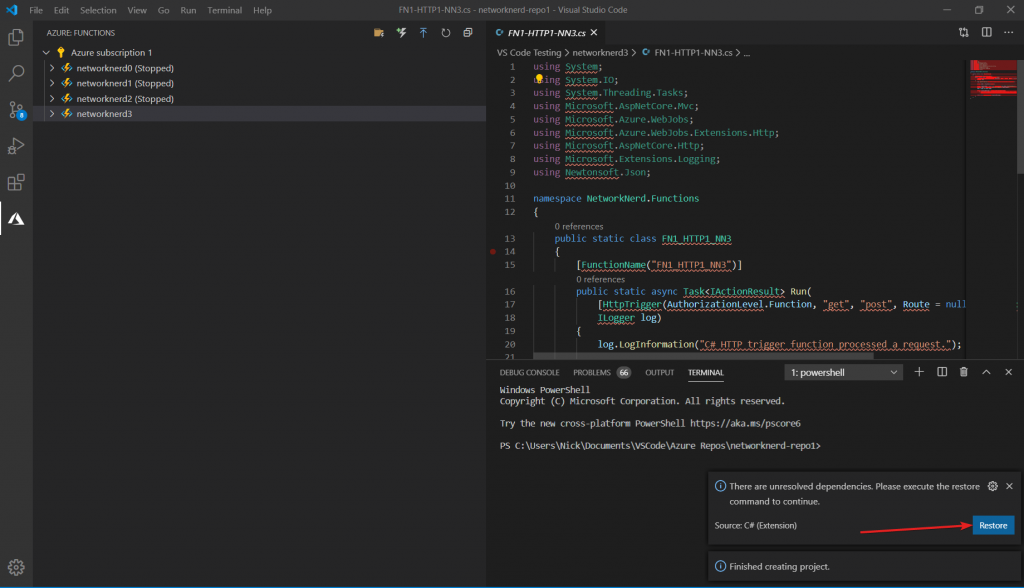Open the Explorer view in activity bar
The width and height of the screenshot is (1024, 588).
[16, 38]
